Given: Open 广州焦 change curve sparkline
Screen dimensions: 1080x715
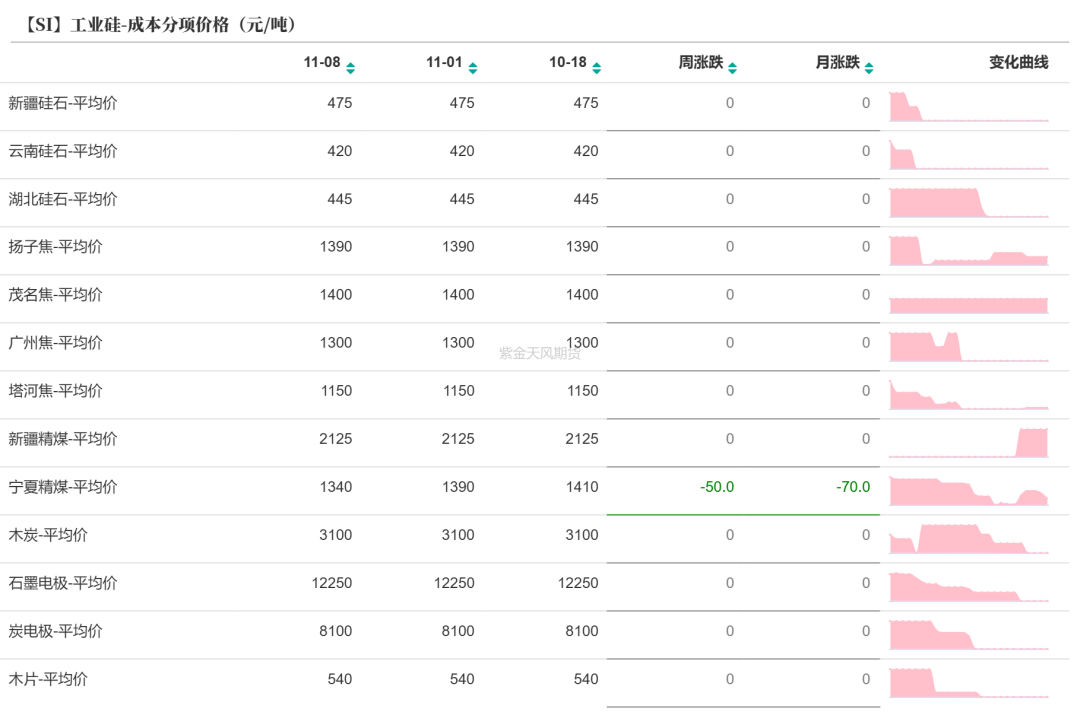Looking at the screenshot, I should coord(968,347).
